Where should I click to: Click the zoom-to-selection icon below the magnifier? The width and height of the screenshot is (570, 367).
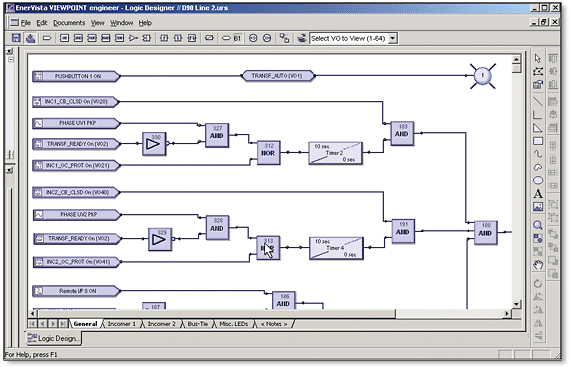pyautogui.click(x=538, y=238)
